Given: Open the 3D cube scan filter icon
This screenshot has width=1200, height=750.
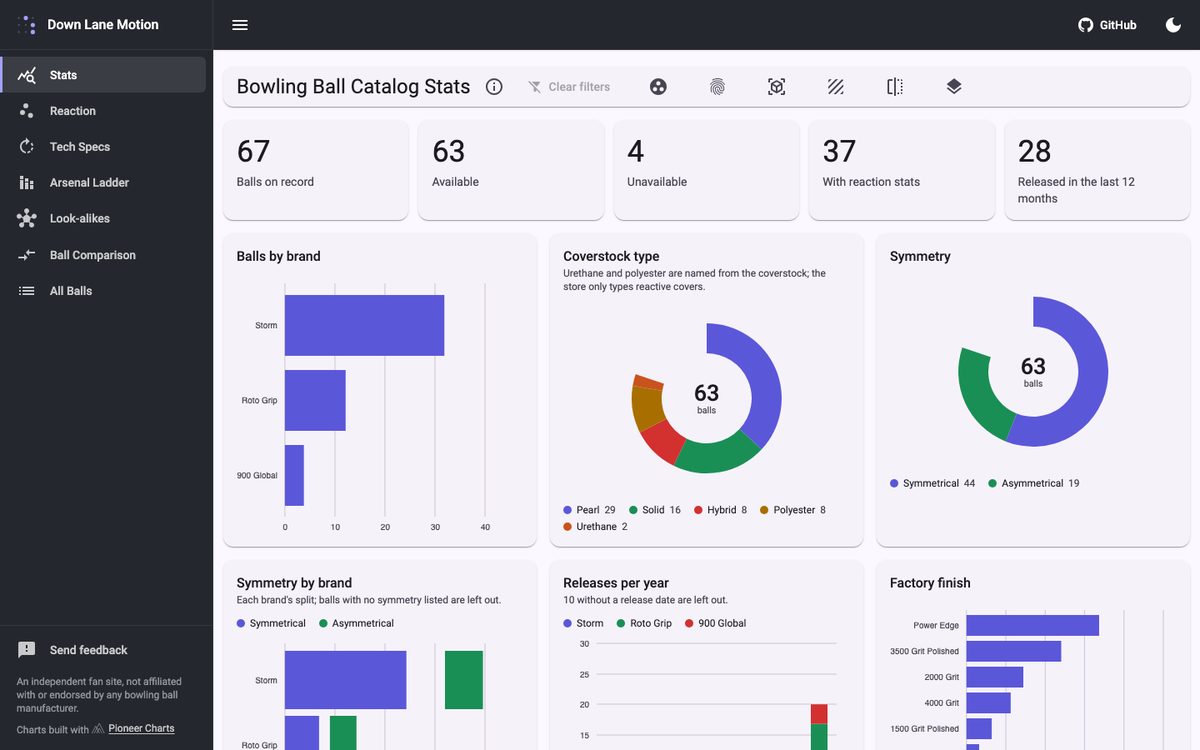Looking at the screenshot, I should (x=777, y=87).
